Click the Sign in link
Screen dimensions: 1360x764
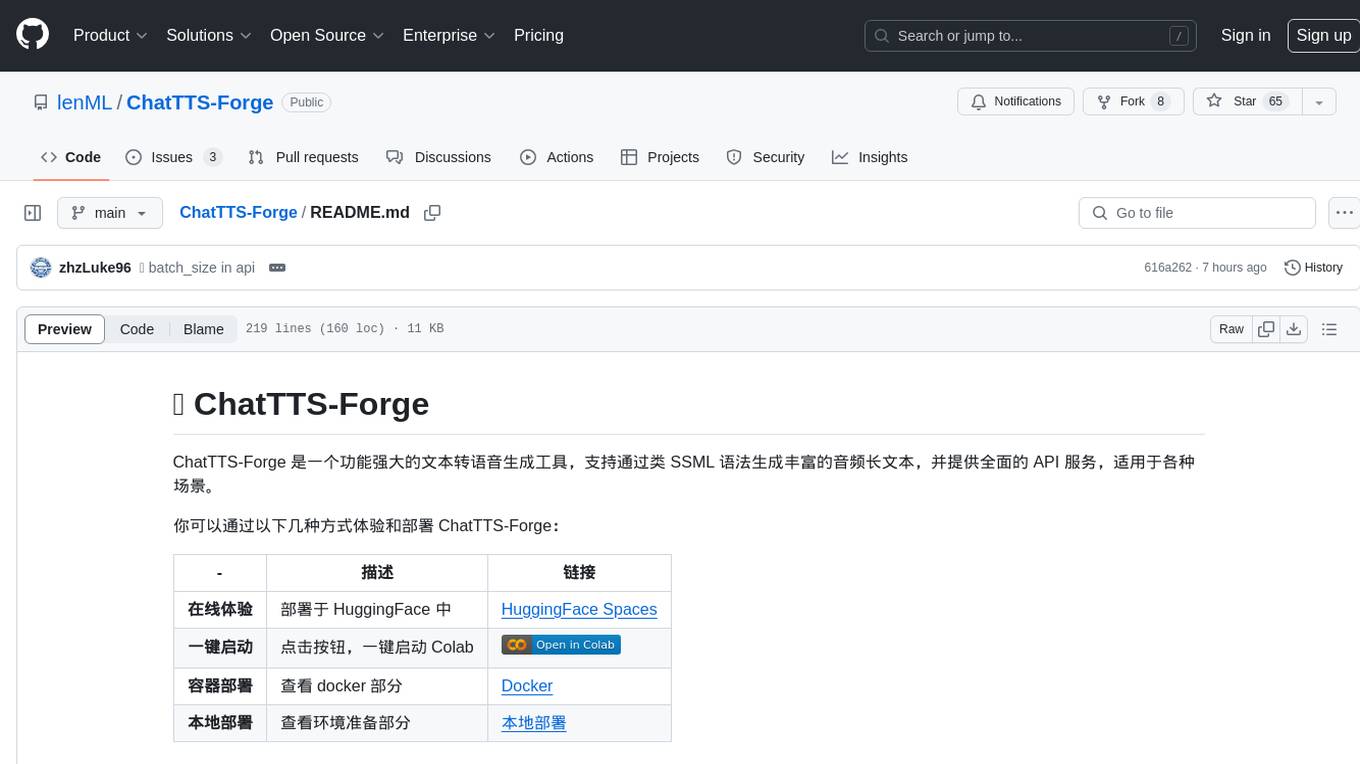tap(1246, 35)
